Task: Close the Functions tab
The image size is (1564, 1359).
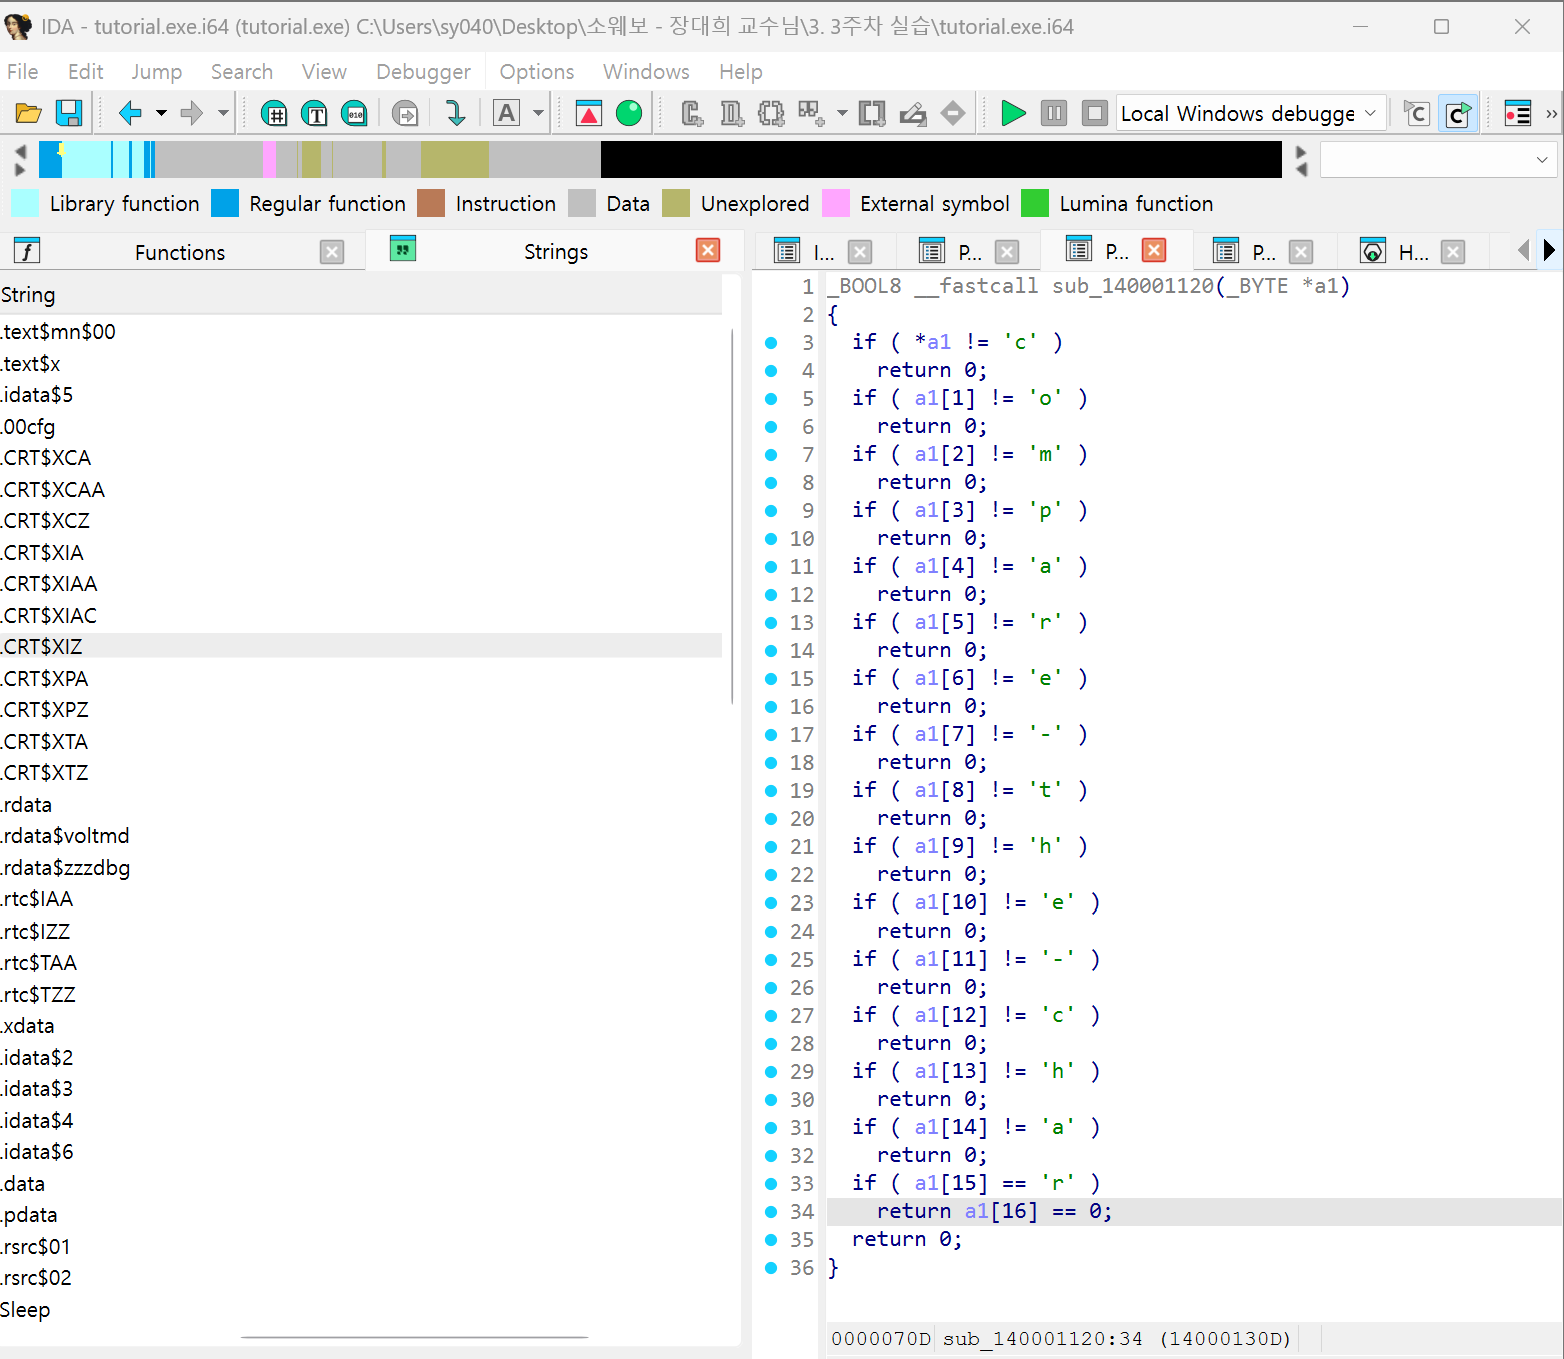Action: [x=332, y=252]
